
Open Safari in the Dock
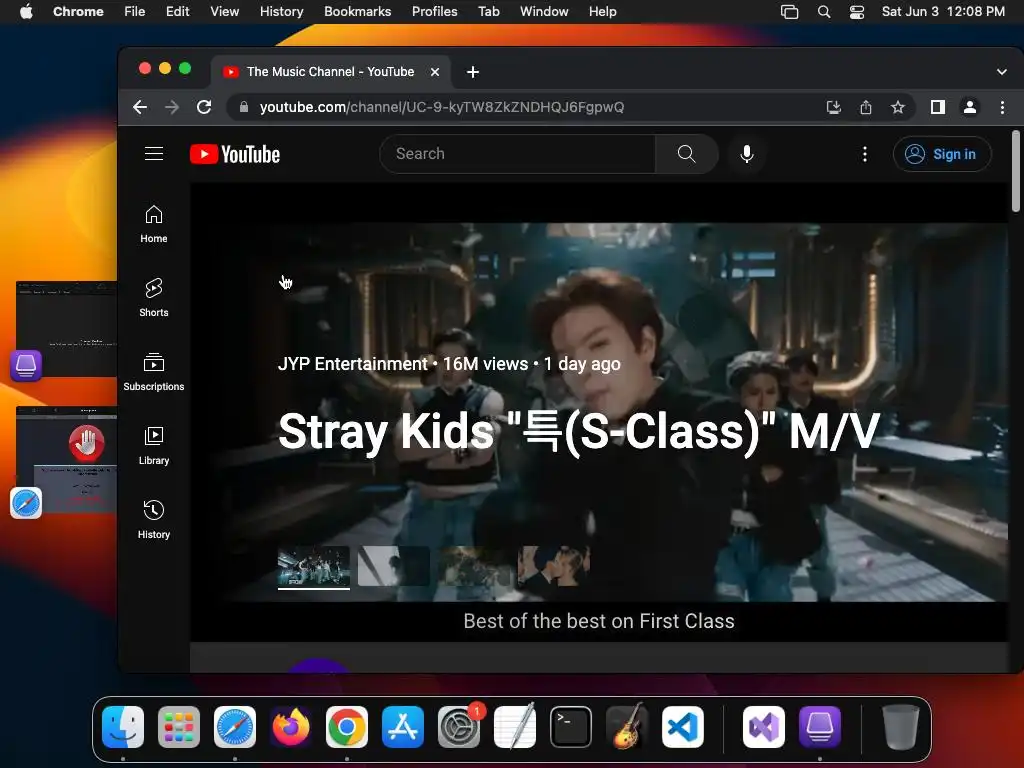click(x=235, y=727)
